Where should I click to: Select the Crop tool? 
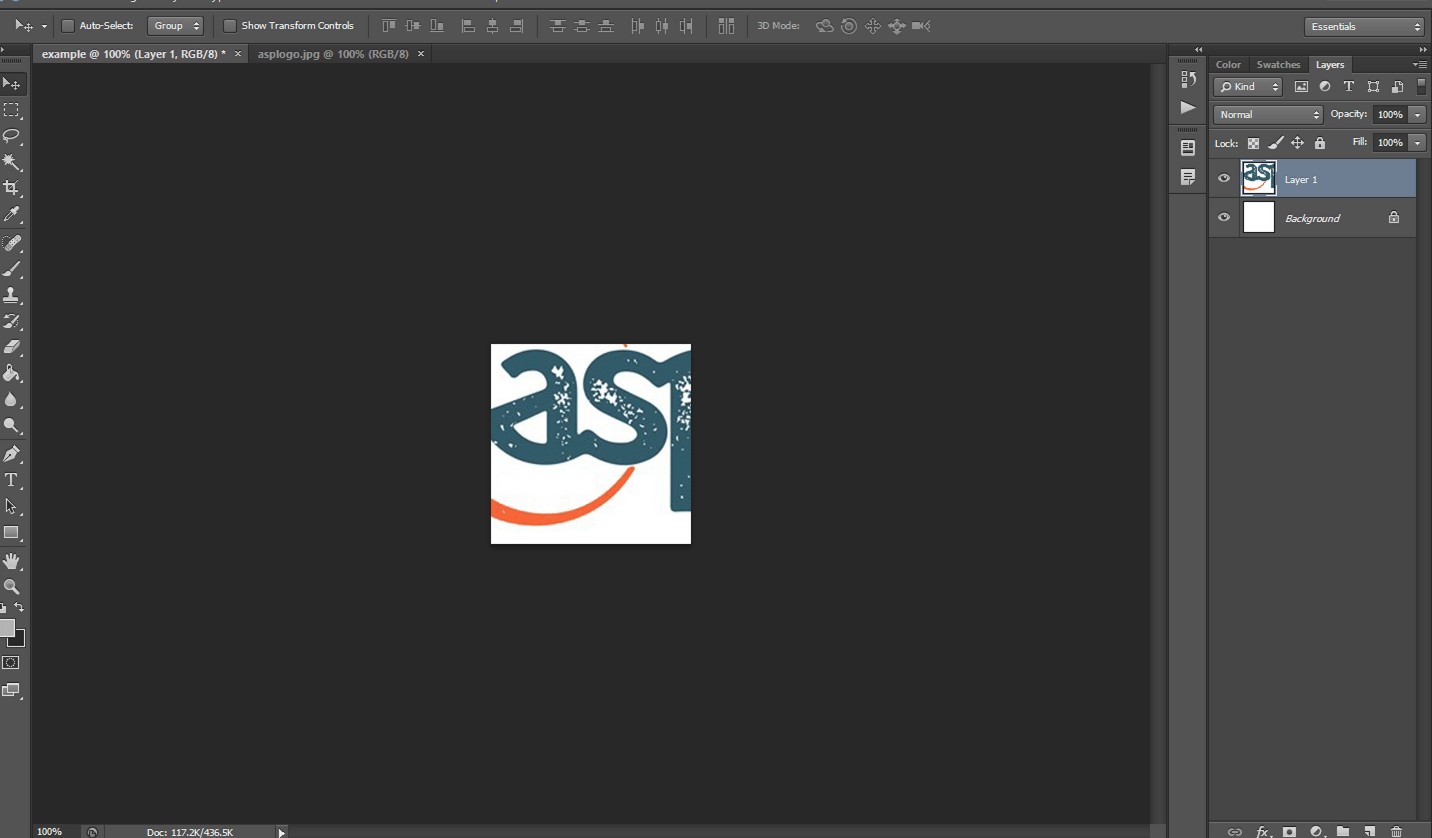tap(12, 188)
